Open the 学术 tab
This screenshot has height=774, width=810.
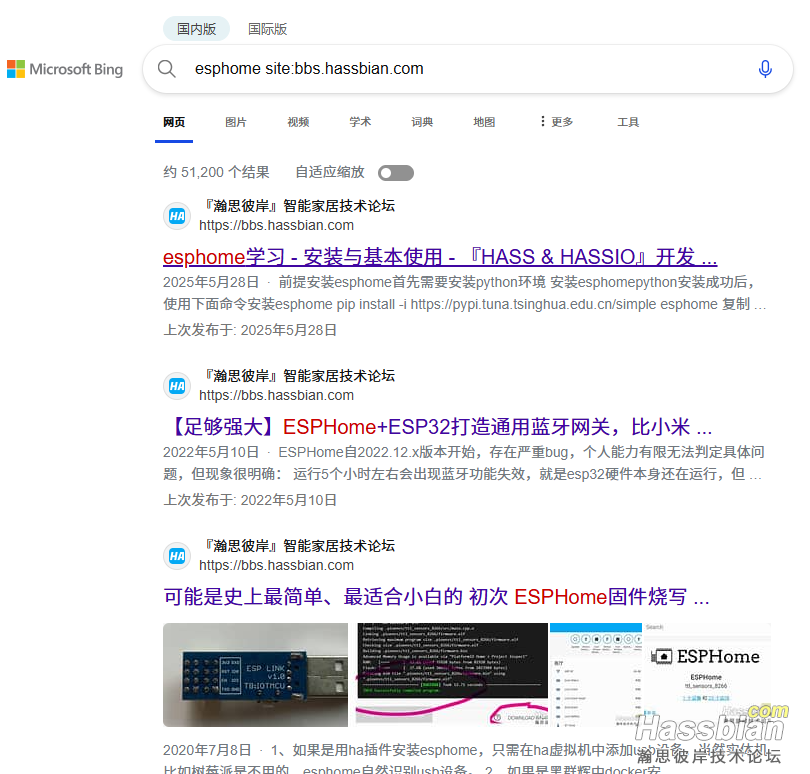(x=360, y=122)
